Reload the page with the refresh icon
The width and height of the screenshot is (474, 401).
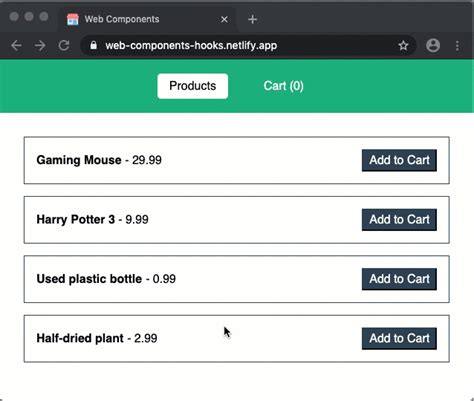(64, 45)
